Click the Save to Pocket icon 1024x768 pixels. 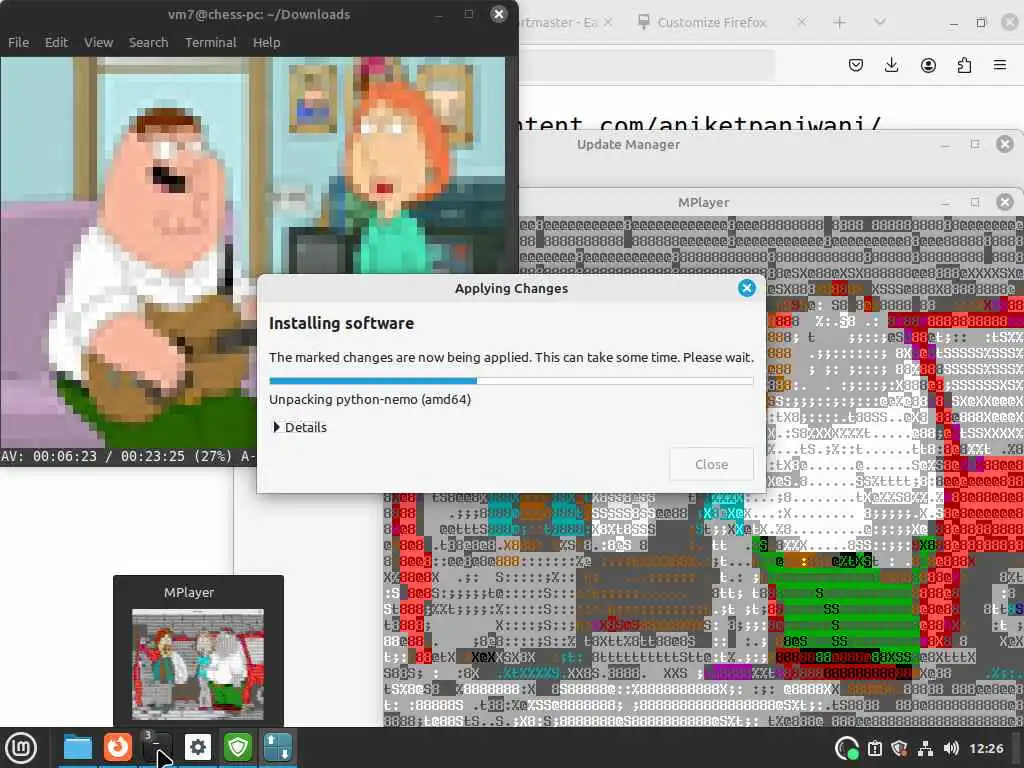[x=856, y=65]
